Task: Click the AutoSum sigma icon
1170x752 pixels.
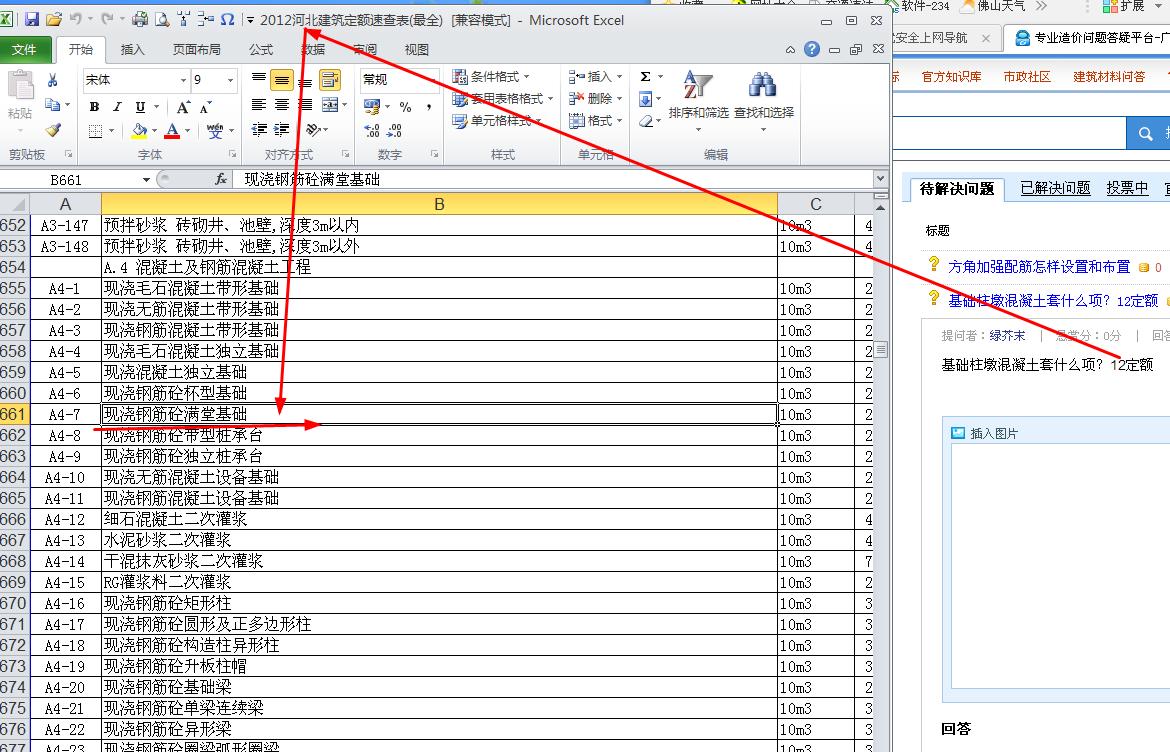Action: point(645,76)
